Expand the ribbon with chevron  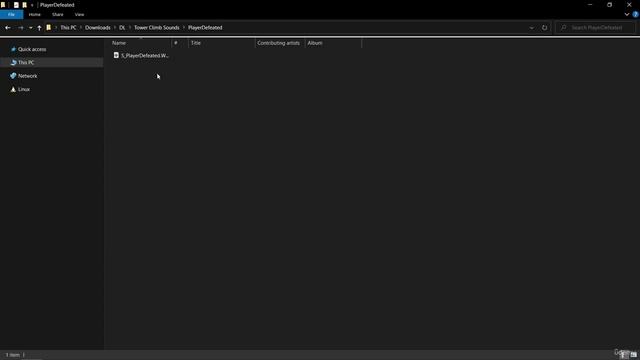click(x=627, y=14)
